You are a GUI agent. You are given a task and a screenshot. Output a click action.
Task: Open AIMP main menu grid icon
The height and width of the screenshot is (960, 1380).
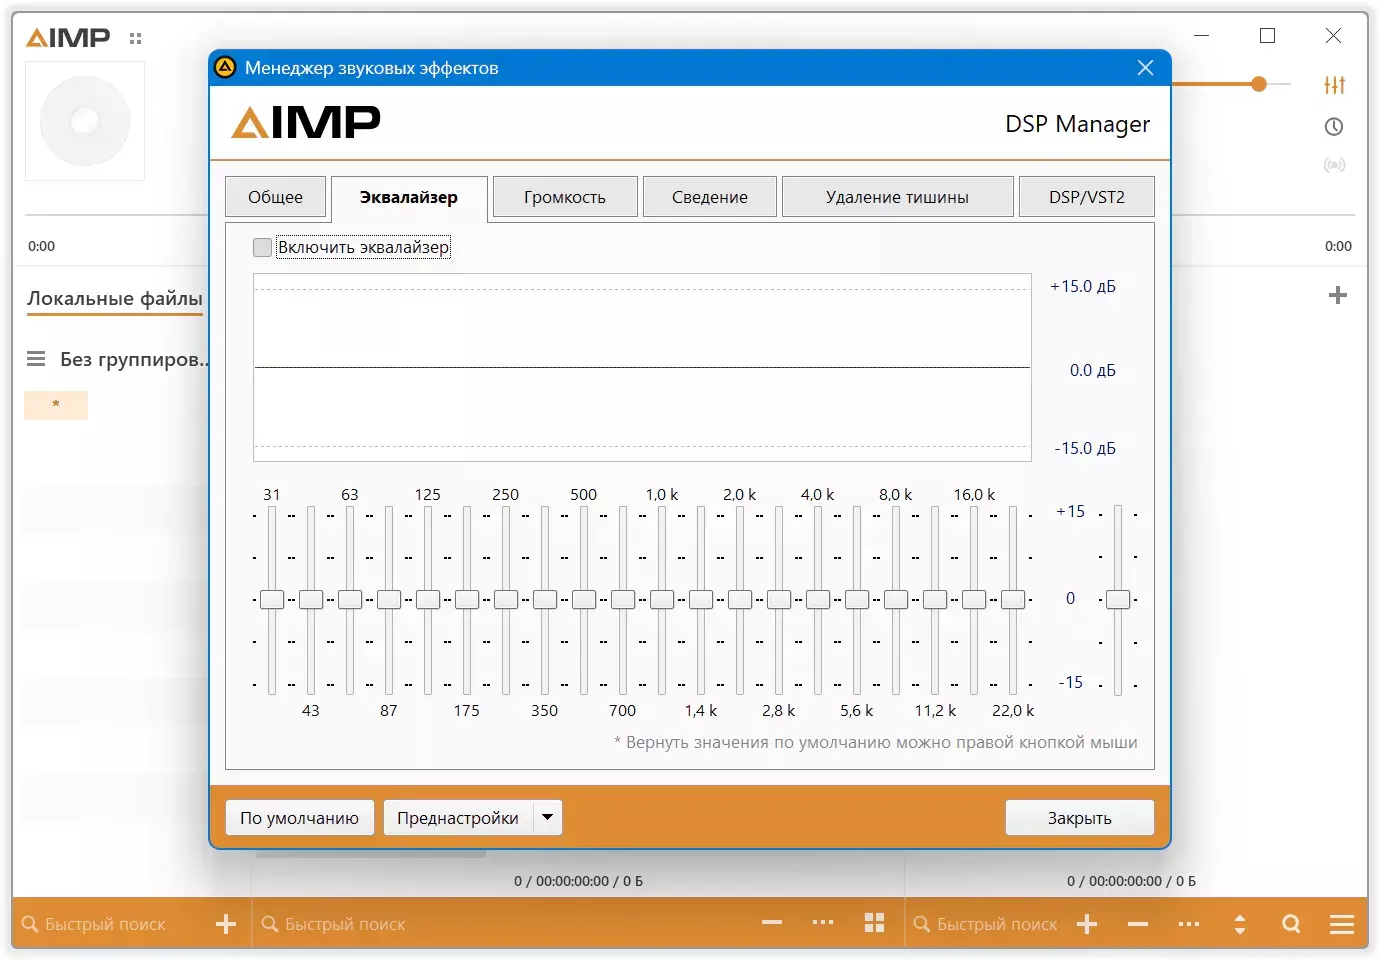click(x=136, y=39)
